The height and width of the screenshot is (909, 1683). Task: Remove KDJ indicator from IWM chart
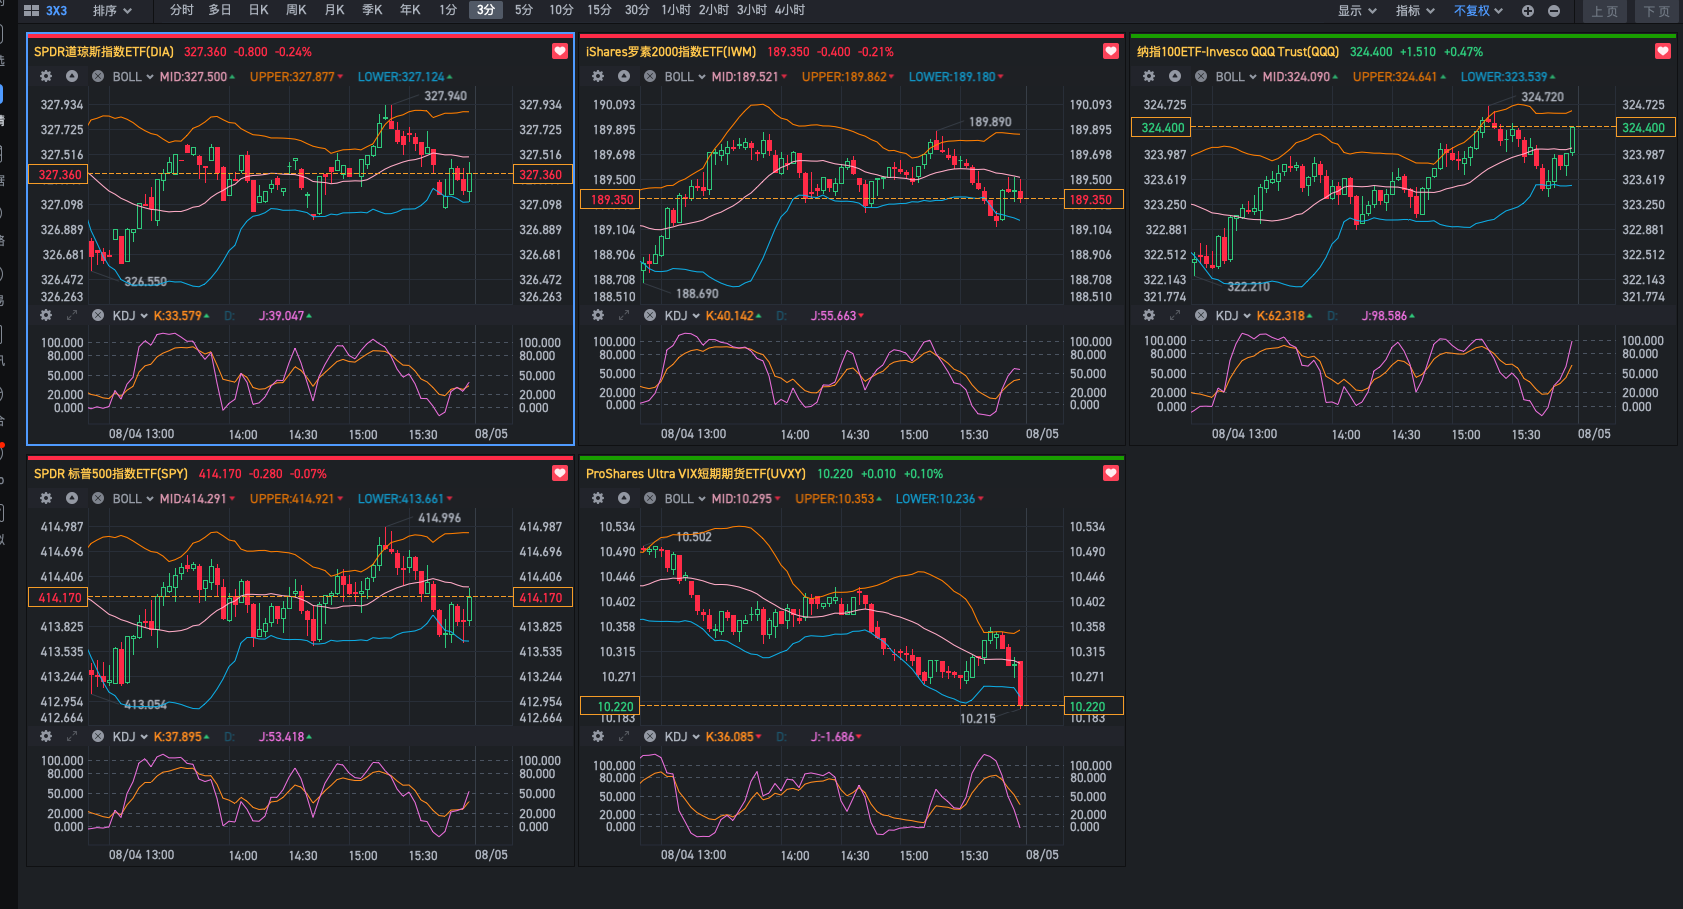650,316
